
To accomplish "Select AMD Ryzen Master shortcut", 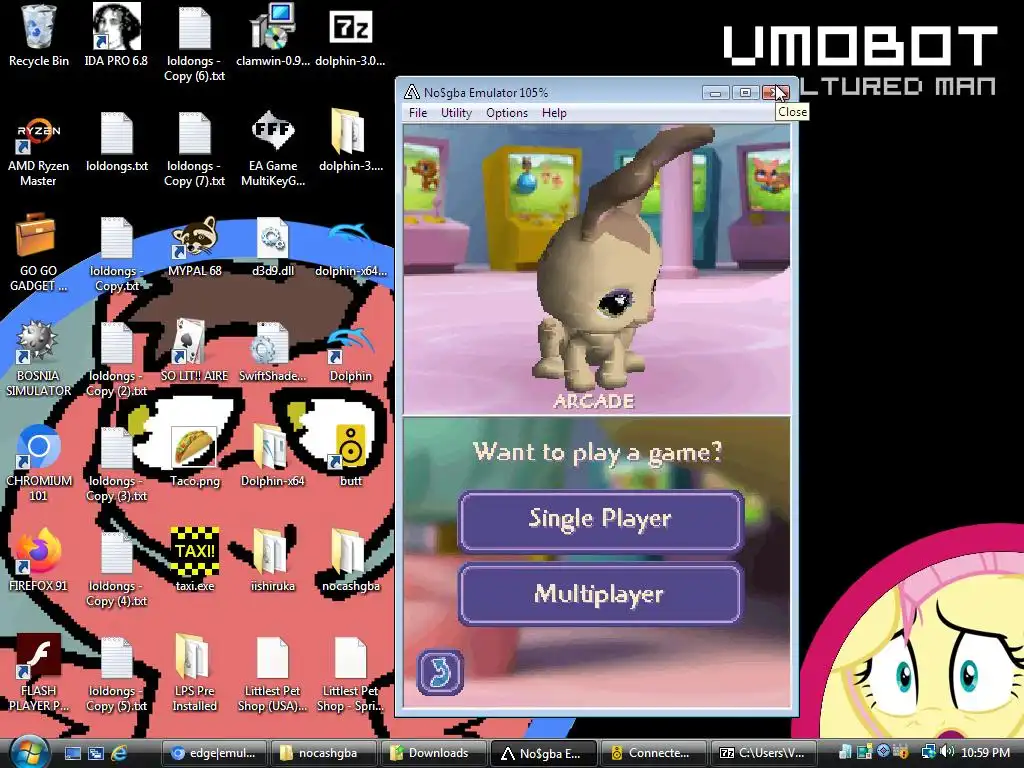I will (39, 150).
